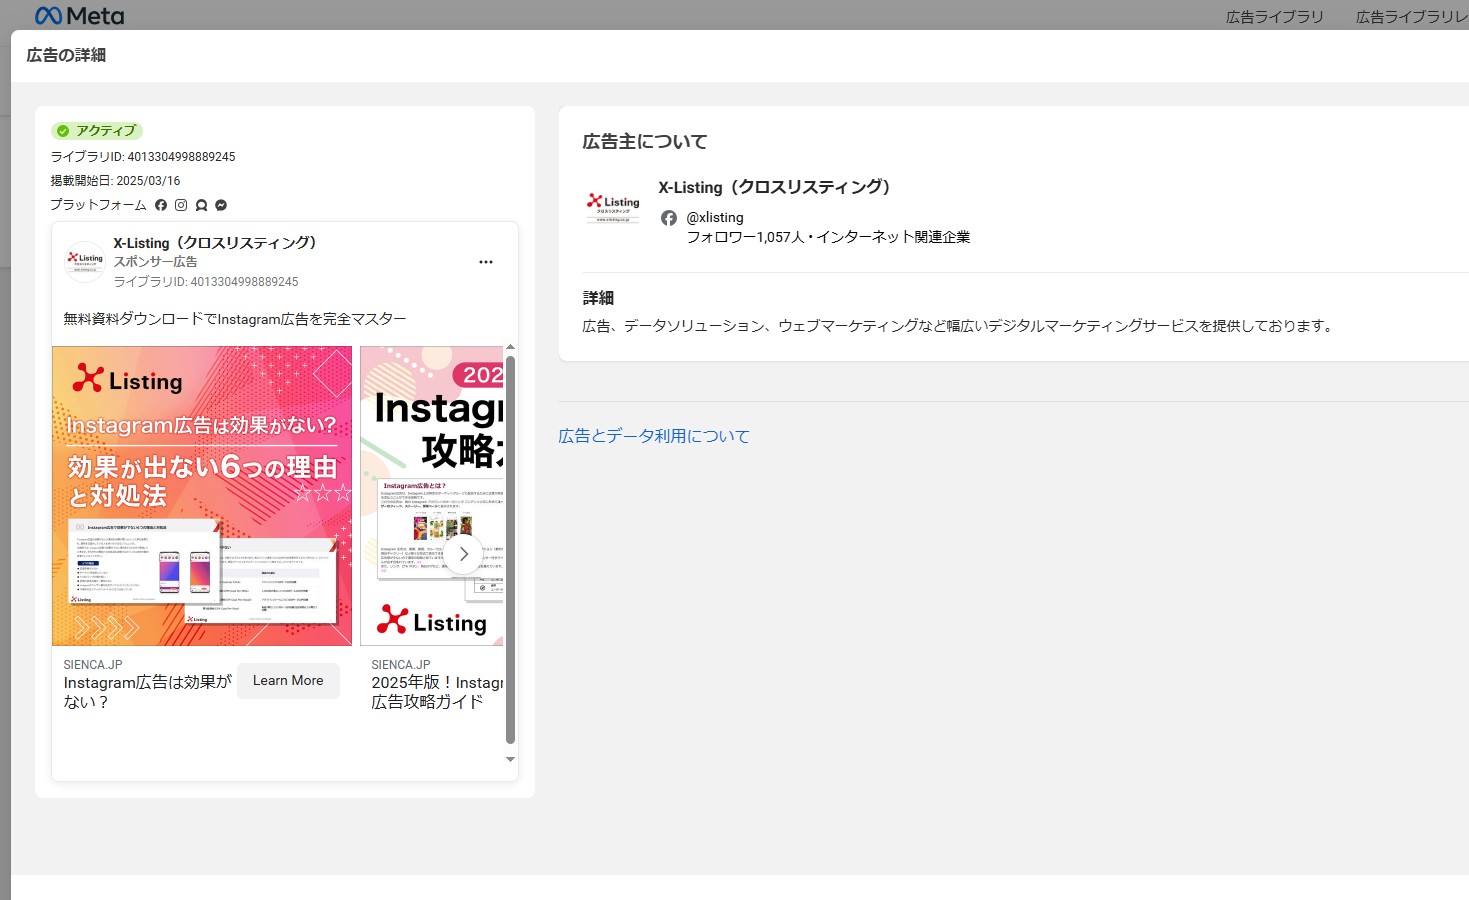Viewport: 1469px width, 900px height.
Task: Click the scrollbar down arrow
Action: [x=510, y=759]
